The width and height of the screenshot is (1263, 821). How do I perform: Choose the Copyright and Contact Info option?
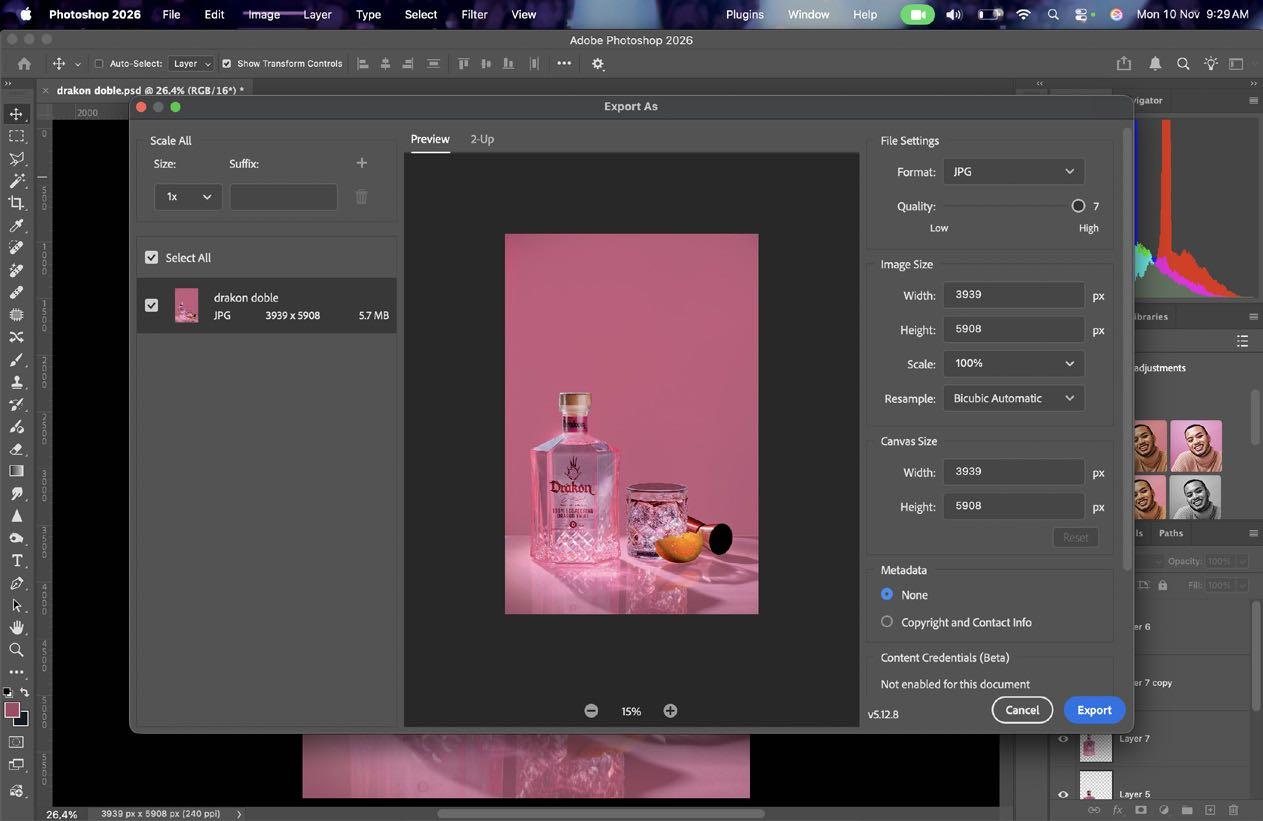(x=887, y=622)
